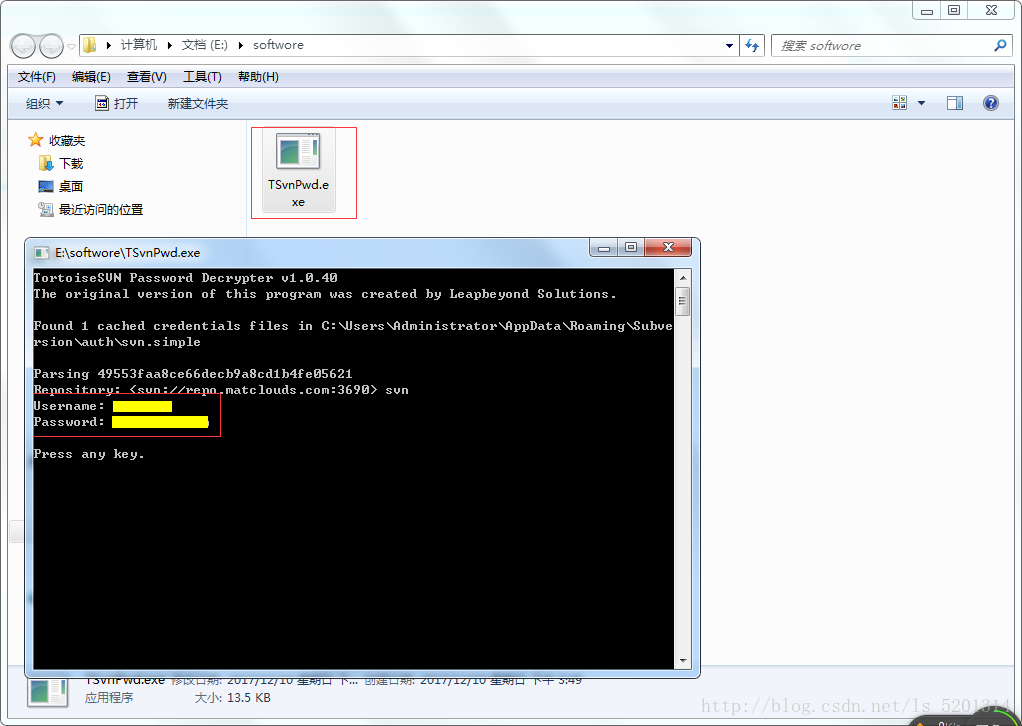The image size is (1022, 726).
Task: Click the magnifier search icon
Action: [1000, 46]
